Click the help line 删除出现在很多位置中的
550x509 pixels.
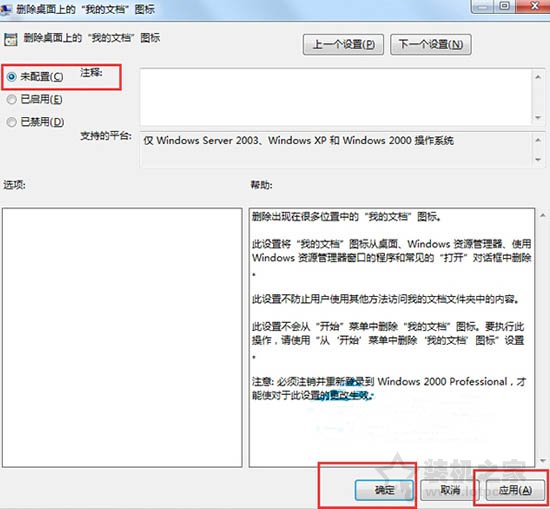(347, 216)
